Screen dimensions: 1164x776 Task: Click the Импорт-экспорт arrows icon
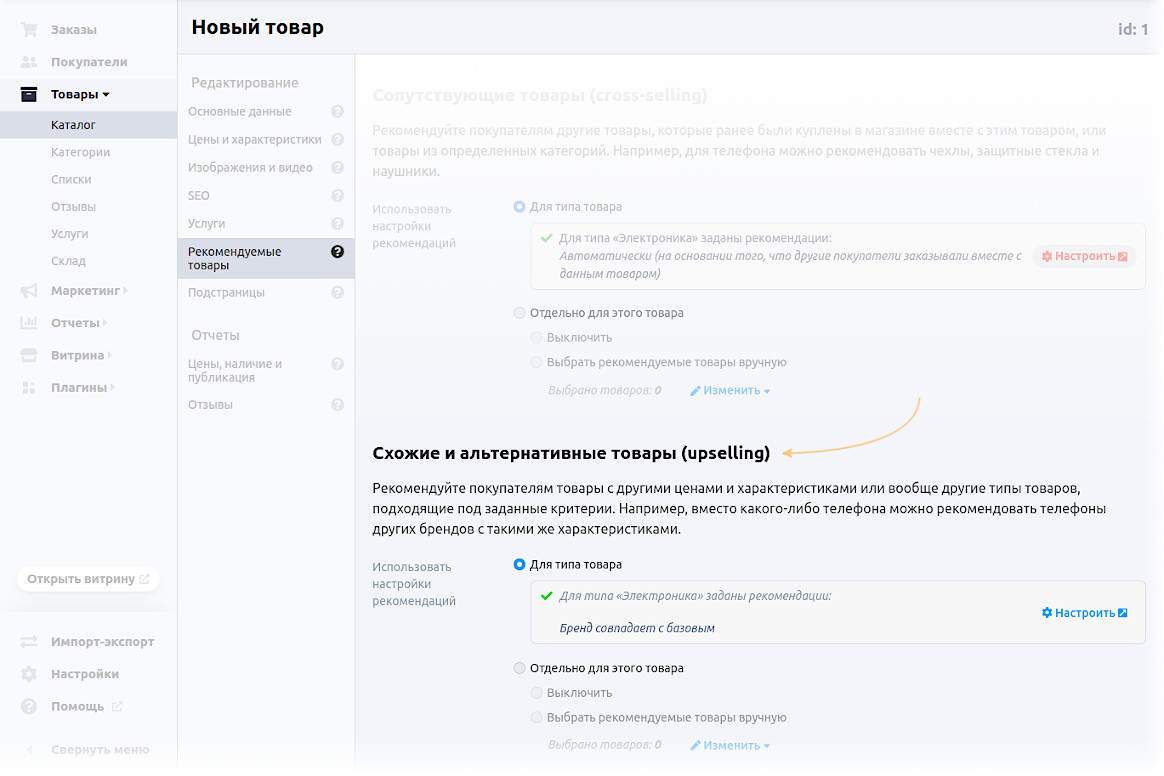click(x=29, y=642)
